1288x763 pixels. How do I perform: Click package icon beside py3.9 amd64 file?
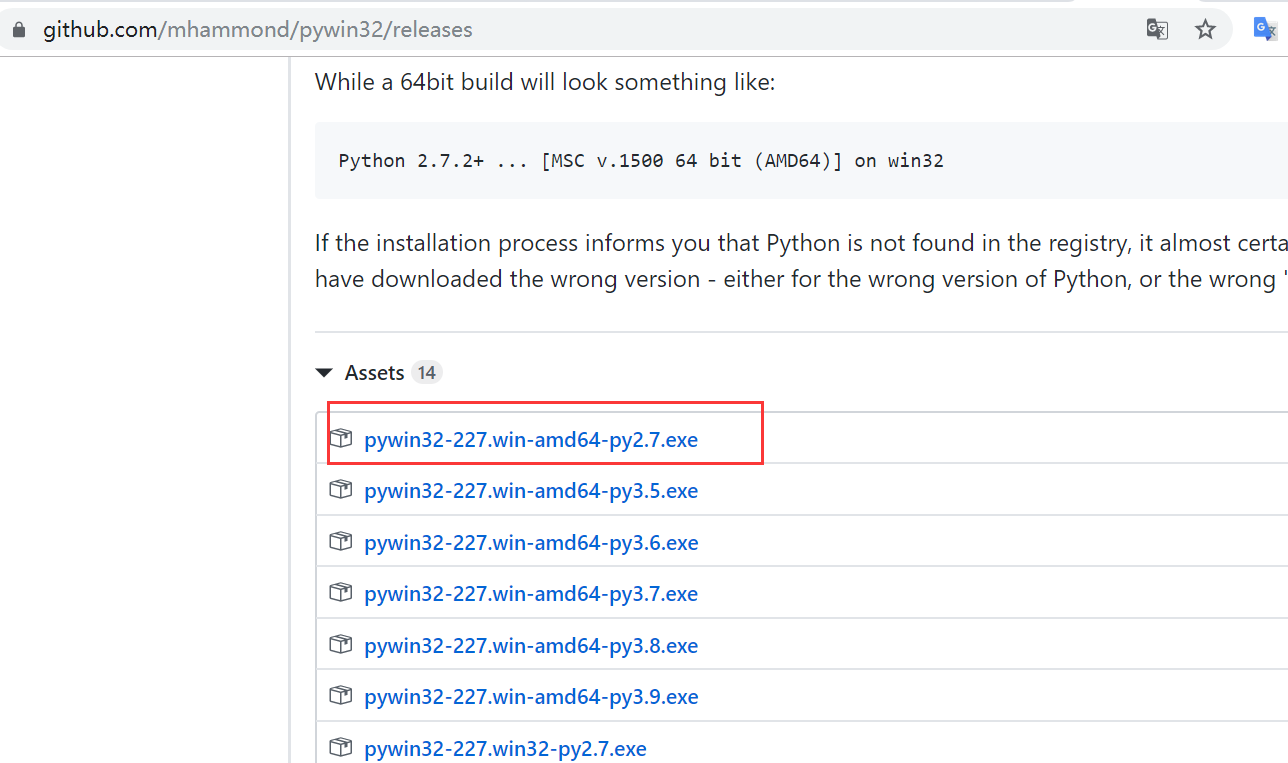(341, 696)
